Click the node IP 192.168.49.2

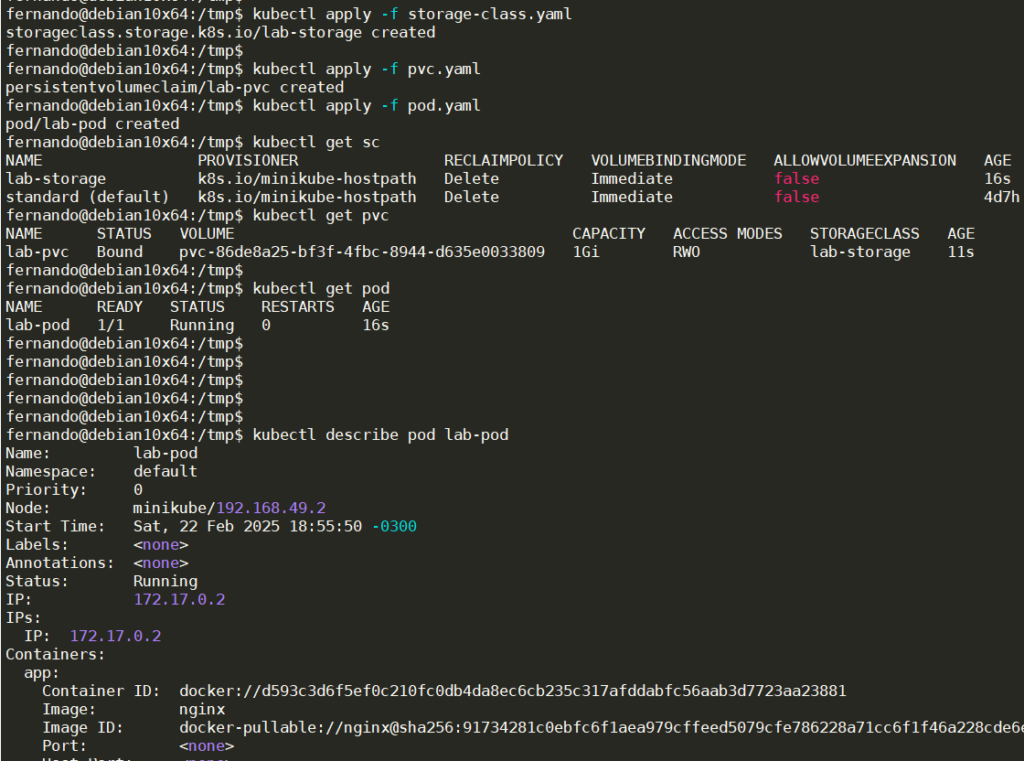coord(271,508)
